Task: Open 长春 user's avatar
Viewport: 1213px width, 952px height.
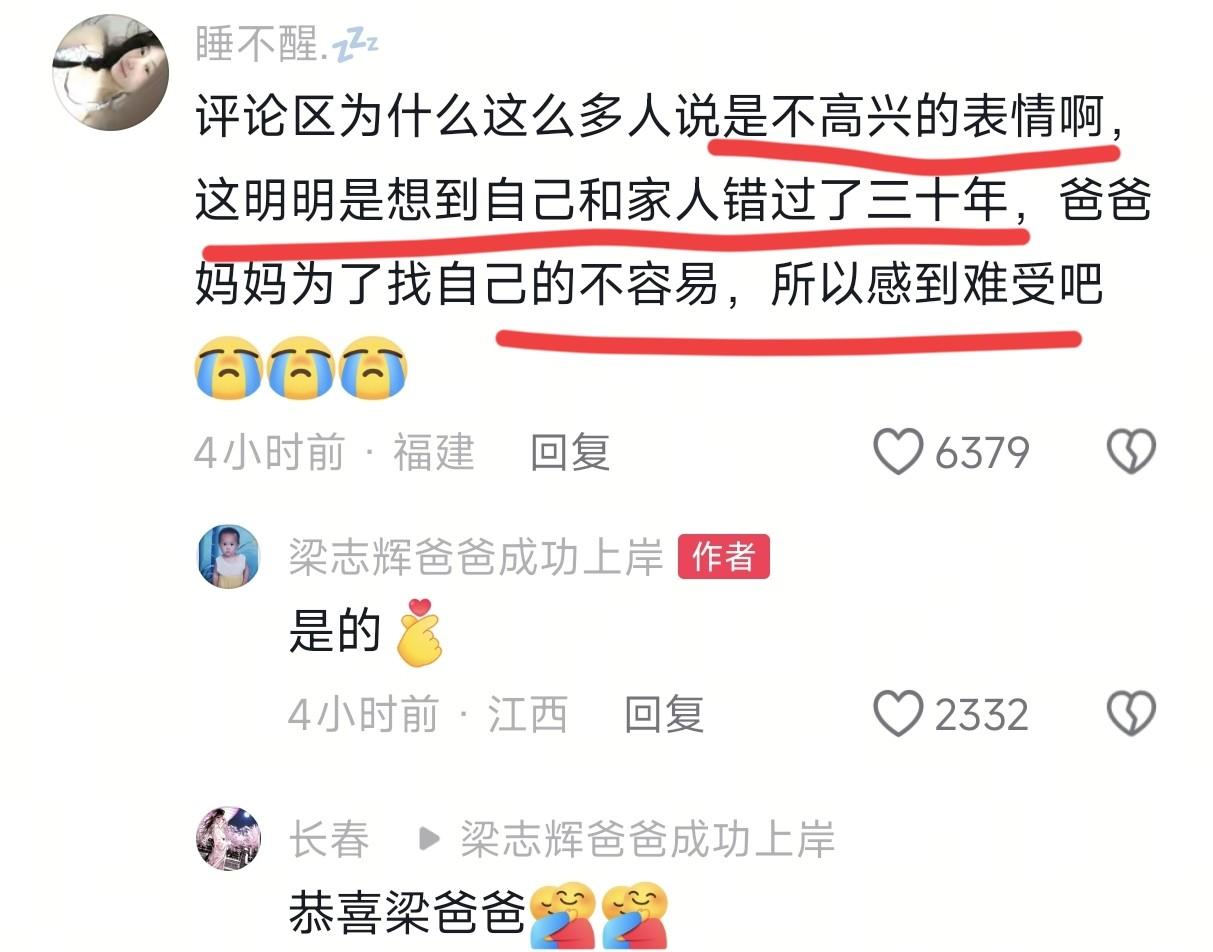Action: [229, 838]
